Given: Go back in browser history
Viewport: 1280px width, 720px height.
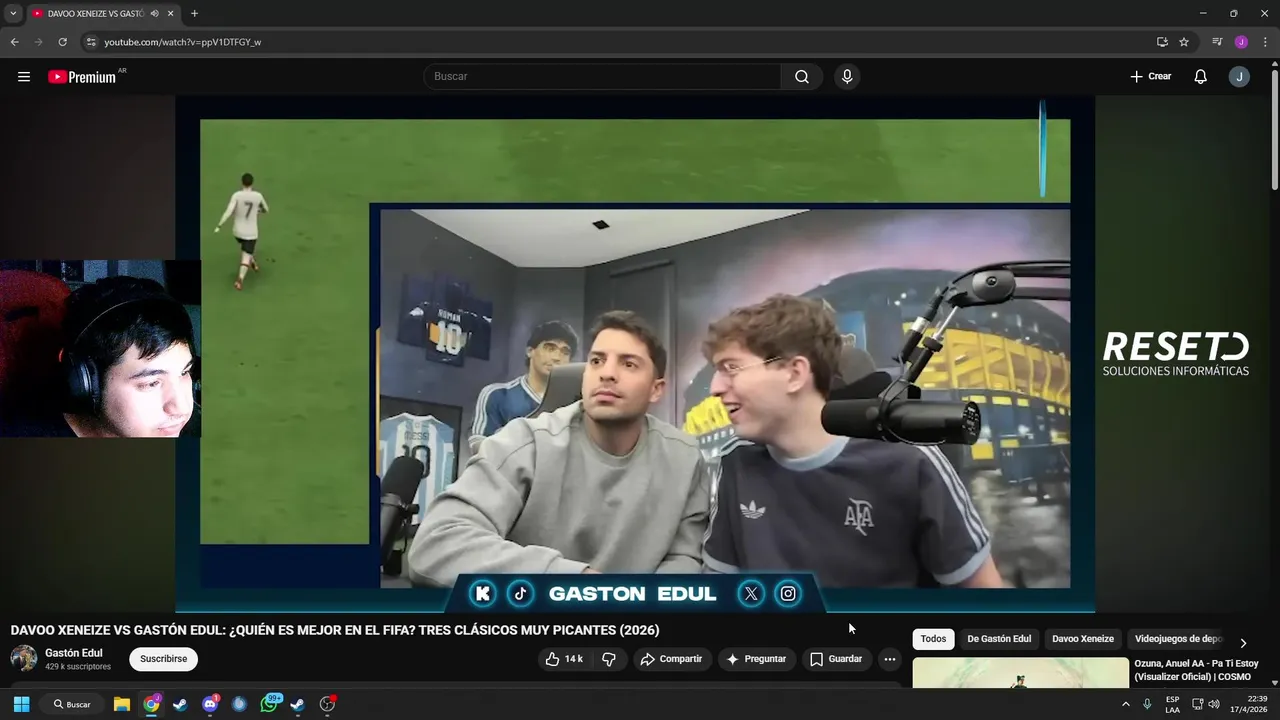Looking at the screenshot, I should (14, 42).
